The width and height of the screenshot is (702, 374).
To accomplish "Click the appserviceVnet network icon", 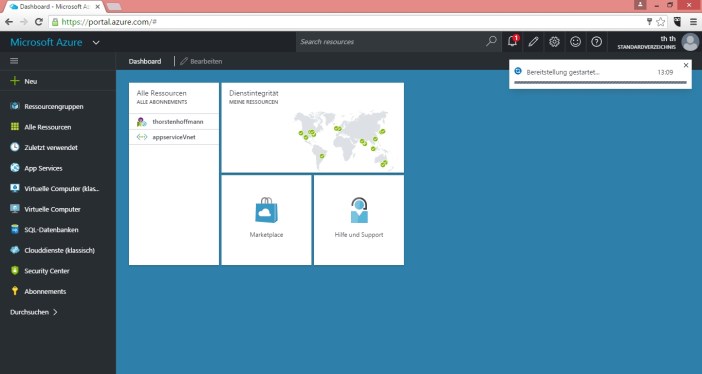I will (141, 137).
